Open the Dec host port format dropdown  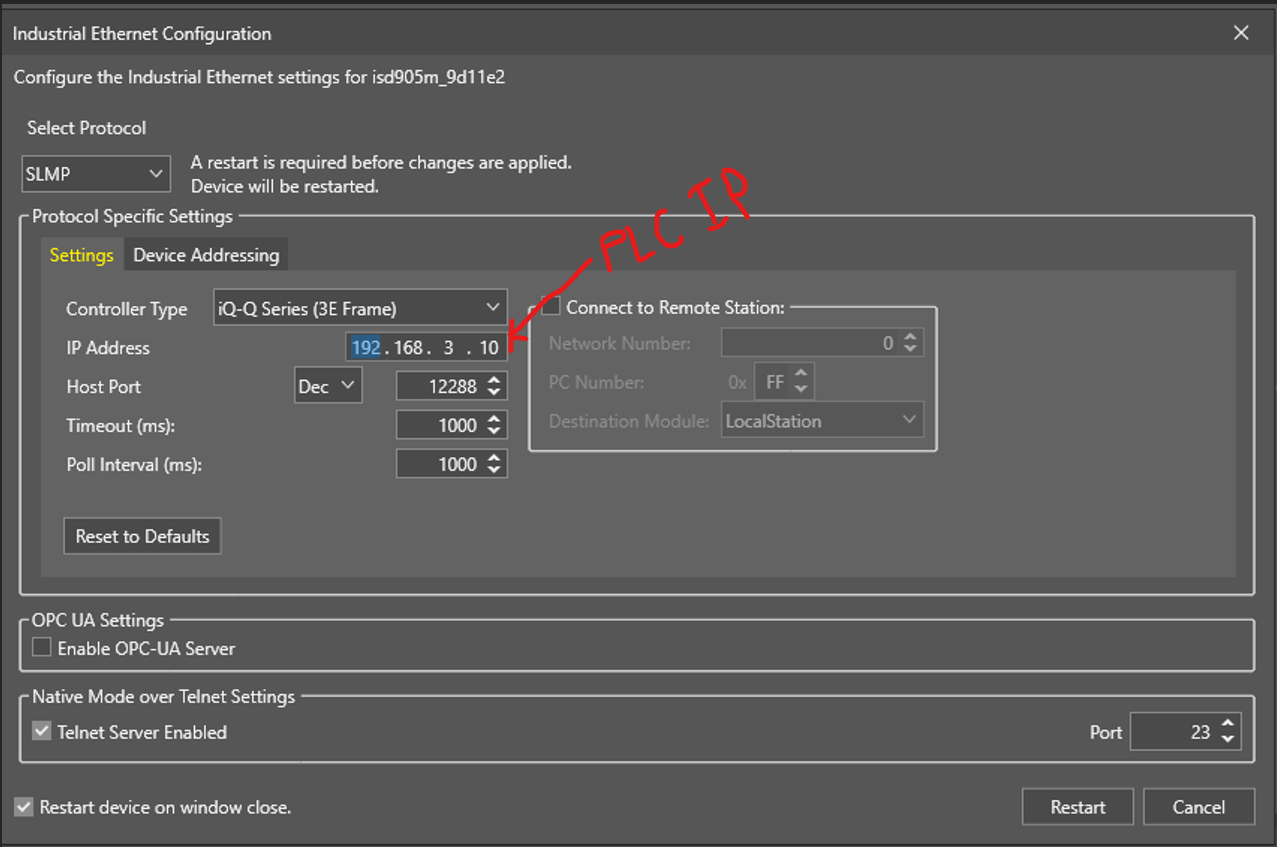click(x=328, y=386)
